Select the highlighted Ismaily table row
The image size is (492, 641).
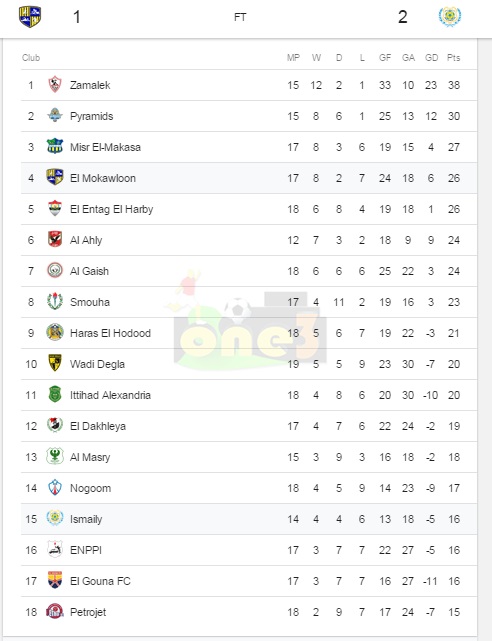click(249, 519)
